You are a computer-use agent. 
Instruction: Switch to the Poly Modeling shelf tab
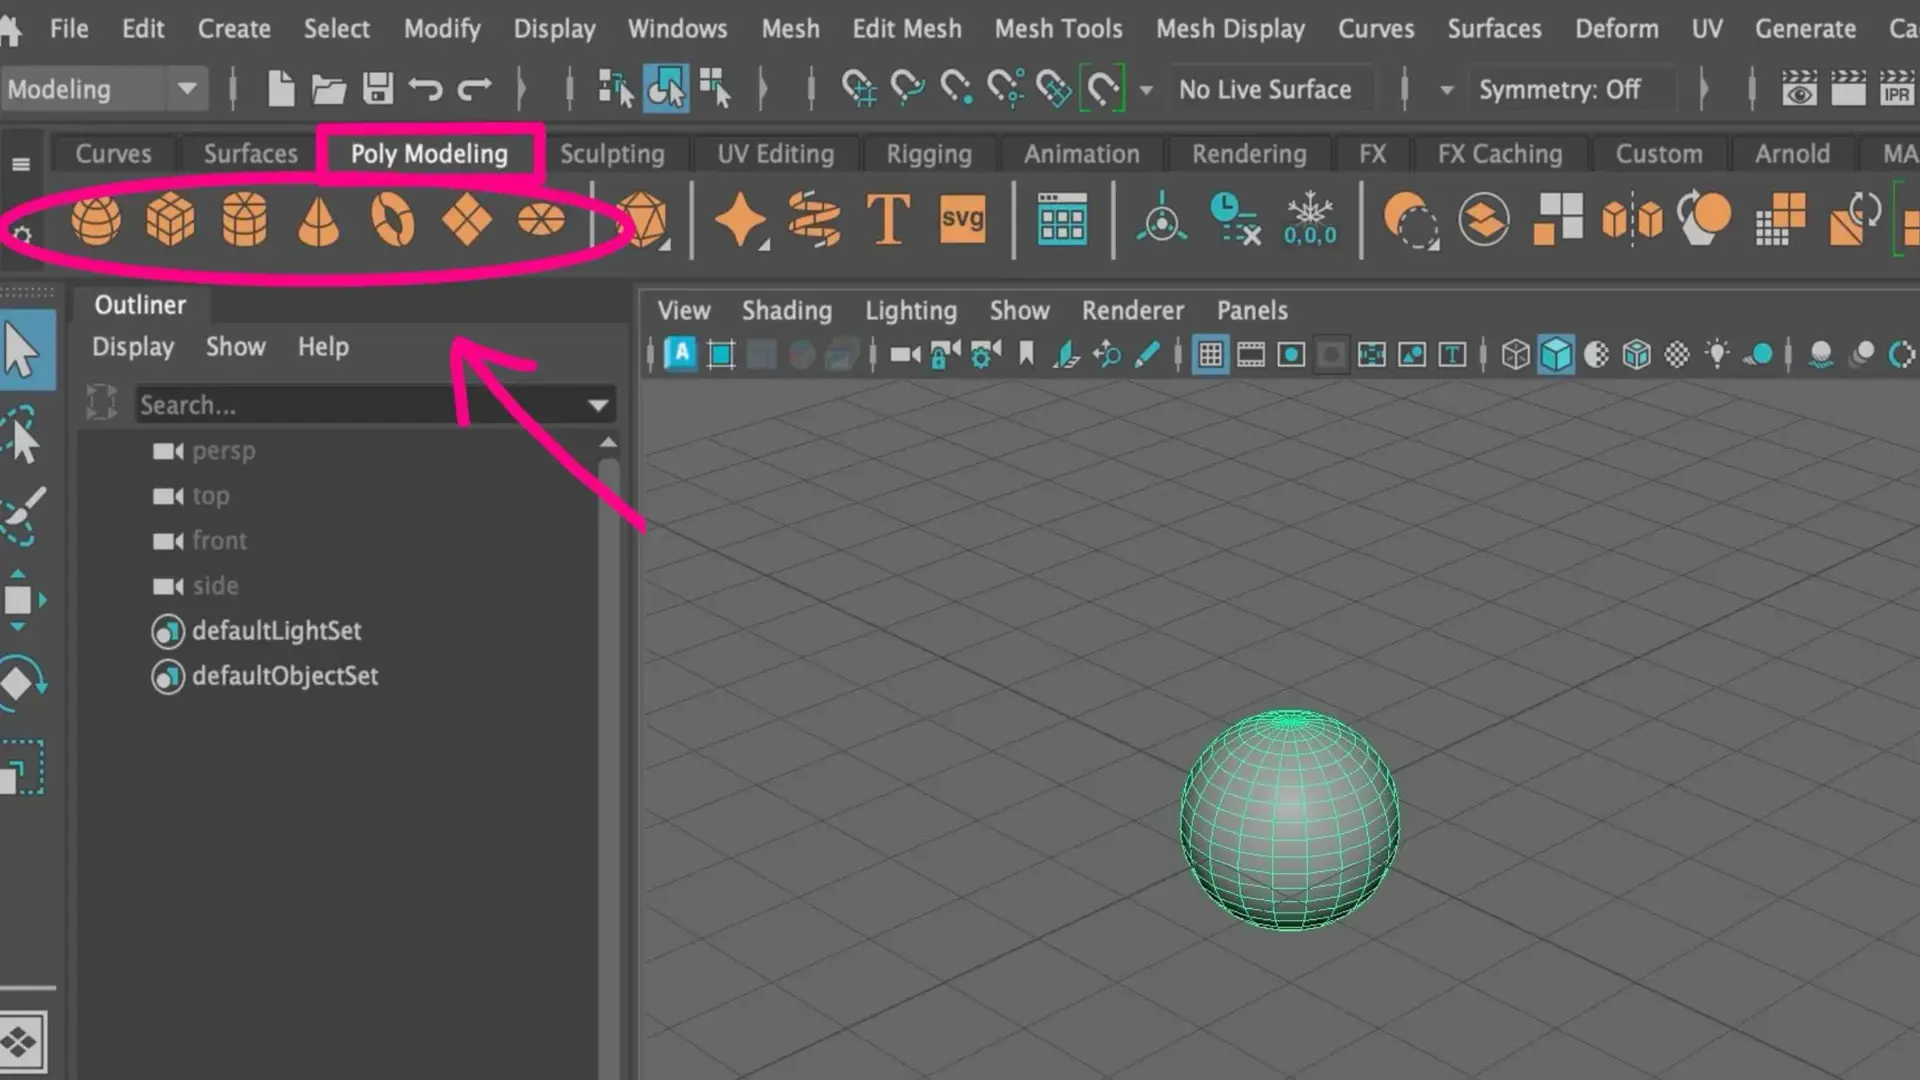coord(429,154)
